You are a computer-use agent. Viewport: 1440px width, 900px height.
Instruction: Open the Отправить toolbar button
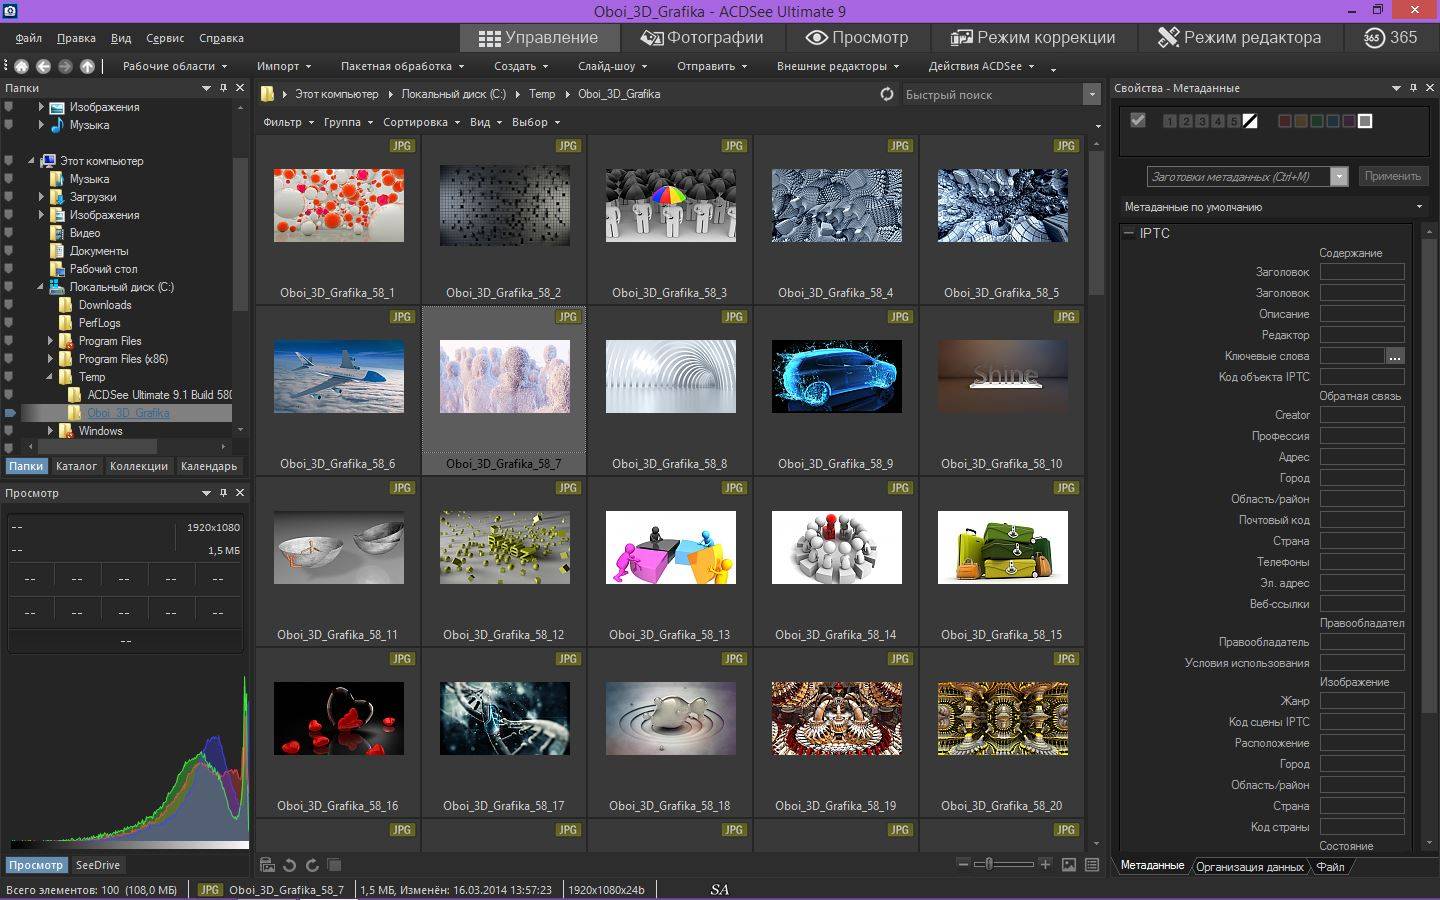pyautogui.click(x=712, y=66)
